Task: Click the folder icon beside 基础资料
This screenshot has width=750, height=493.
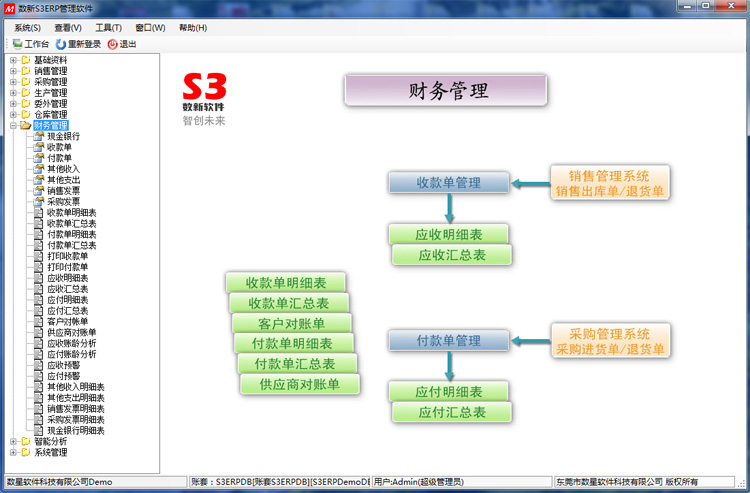Action: pyautogui.click(x=26, y=60)
